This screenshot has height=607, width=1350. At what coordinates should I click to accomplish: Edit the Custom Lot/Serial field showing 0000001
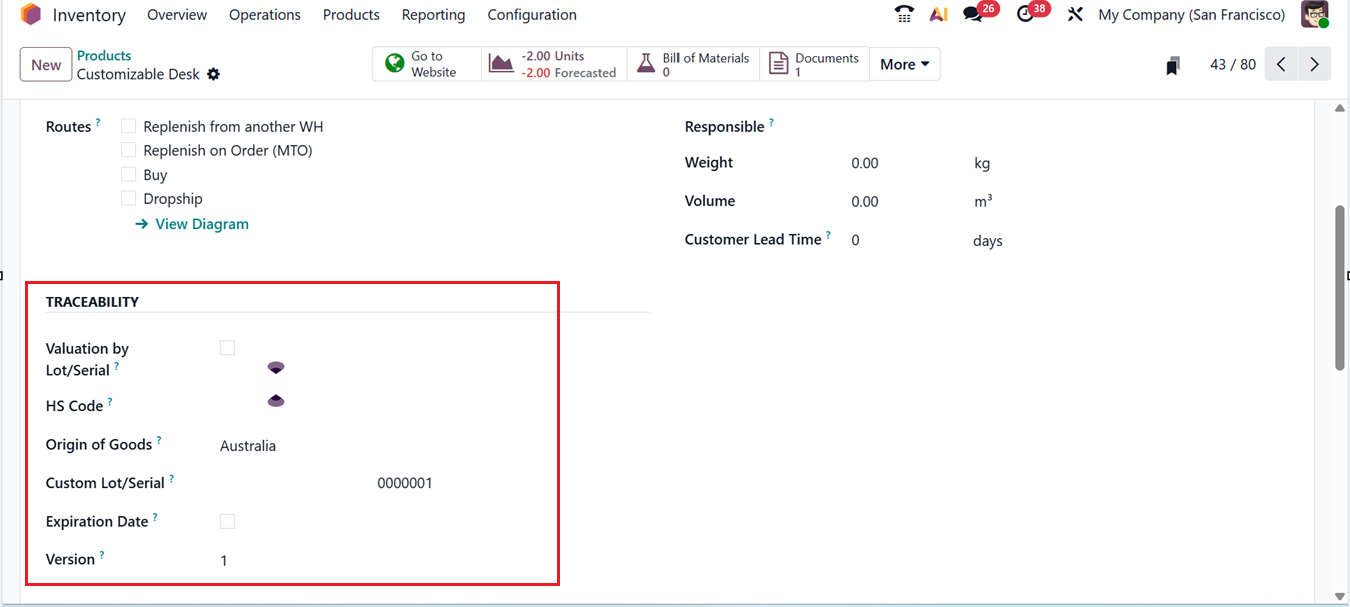tap(405, 482)
